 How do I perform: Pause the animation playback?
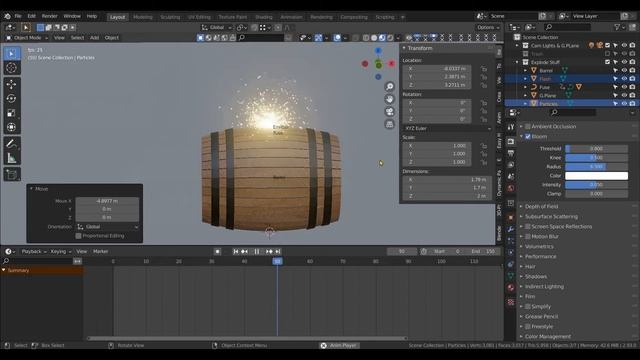tap(257, 251)
